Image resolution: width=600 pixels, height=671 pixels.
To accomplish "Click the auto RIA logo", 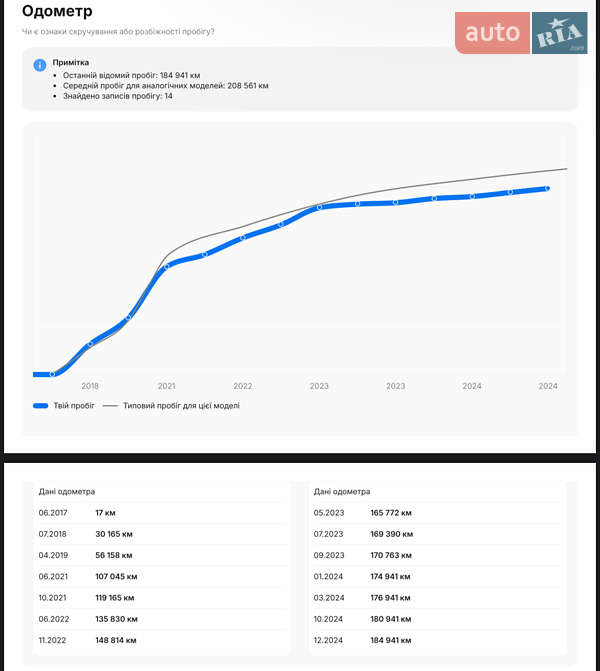I will coord(521,33).
